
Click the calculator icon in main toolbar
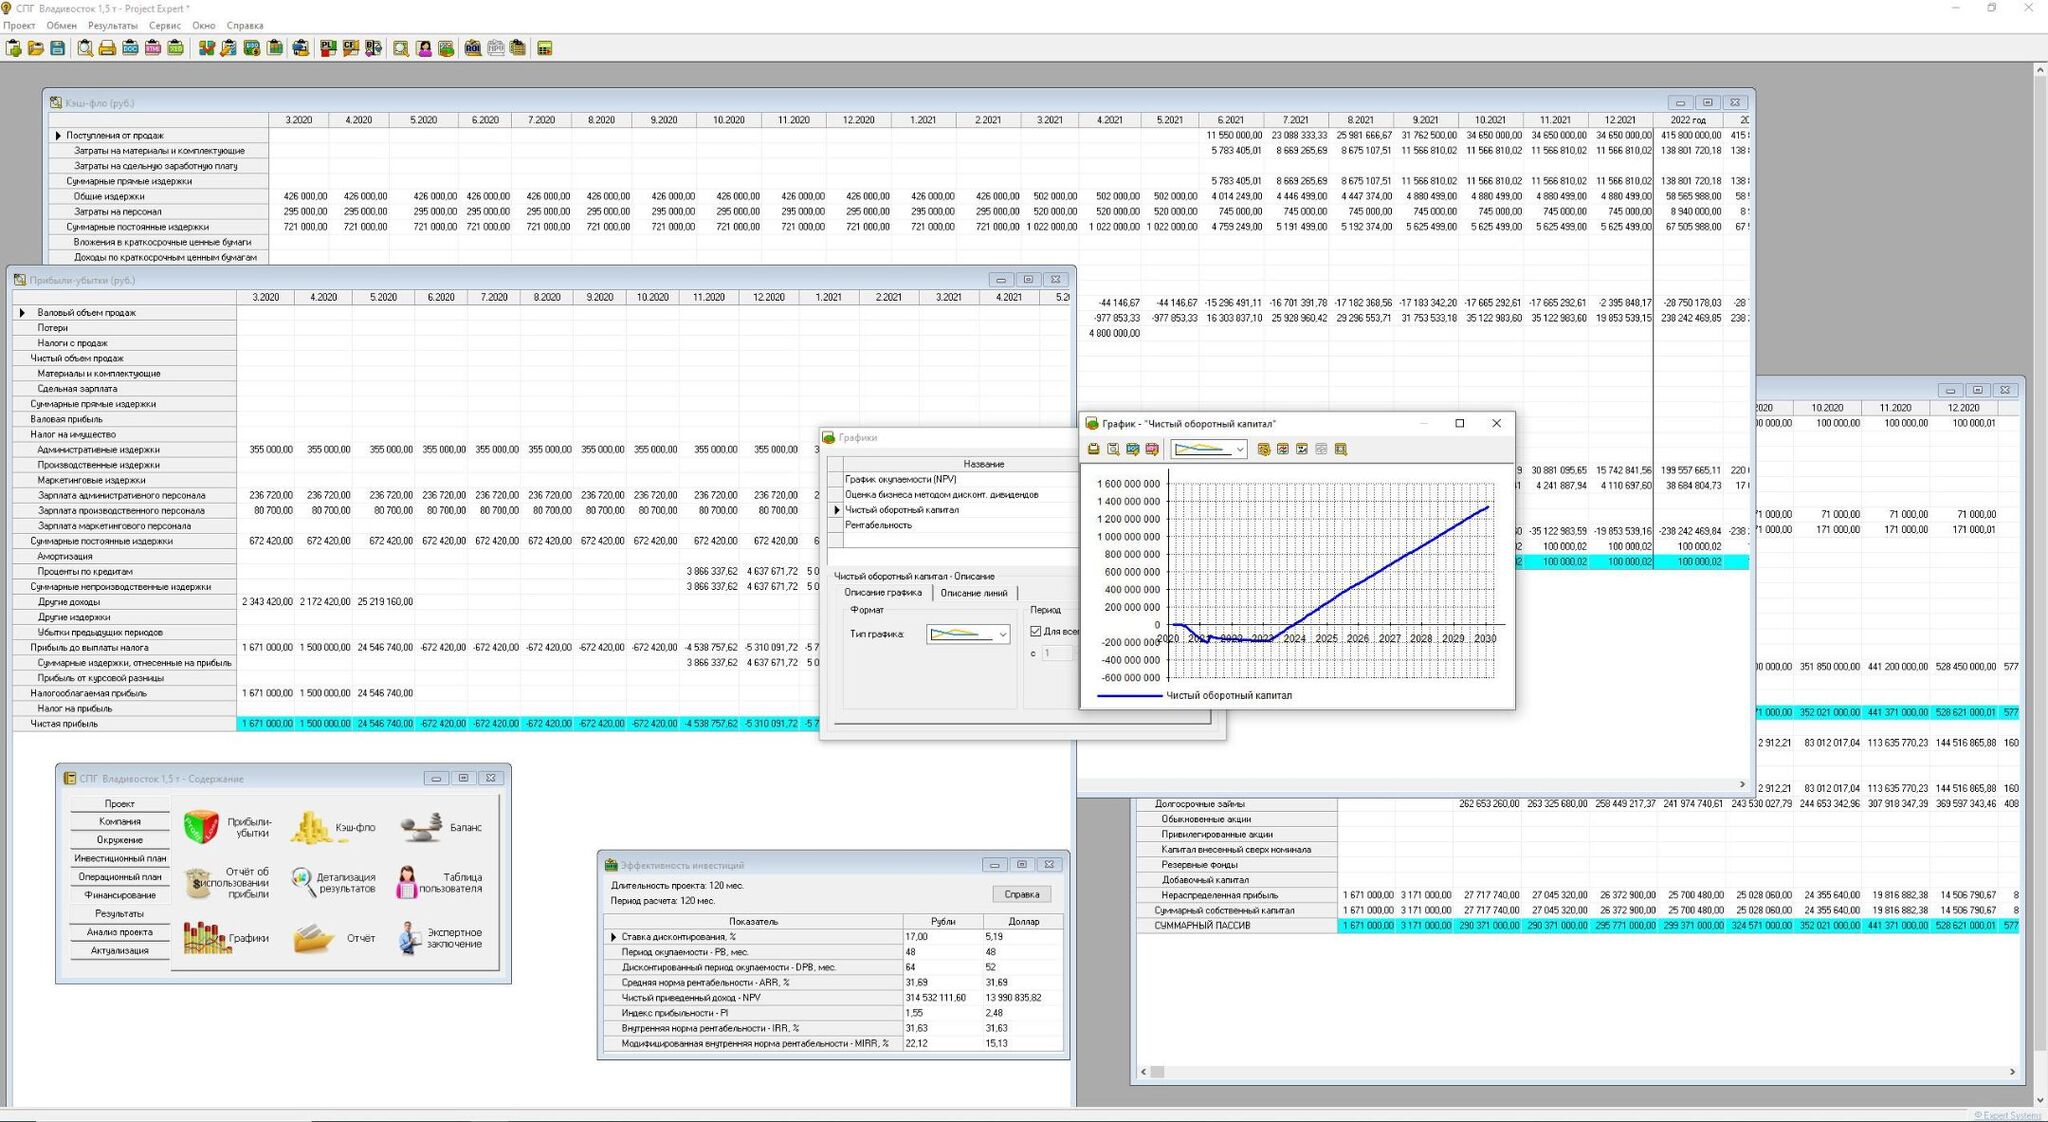(545, 48)
